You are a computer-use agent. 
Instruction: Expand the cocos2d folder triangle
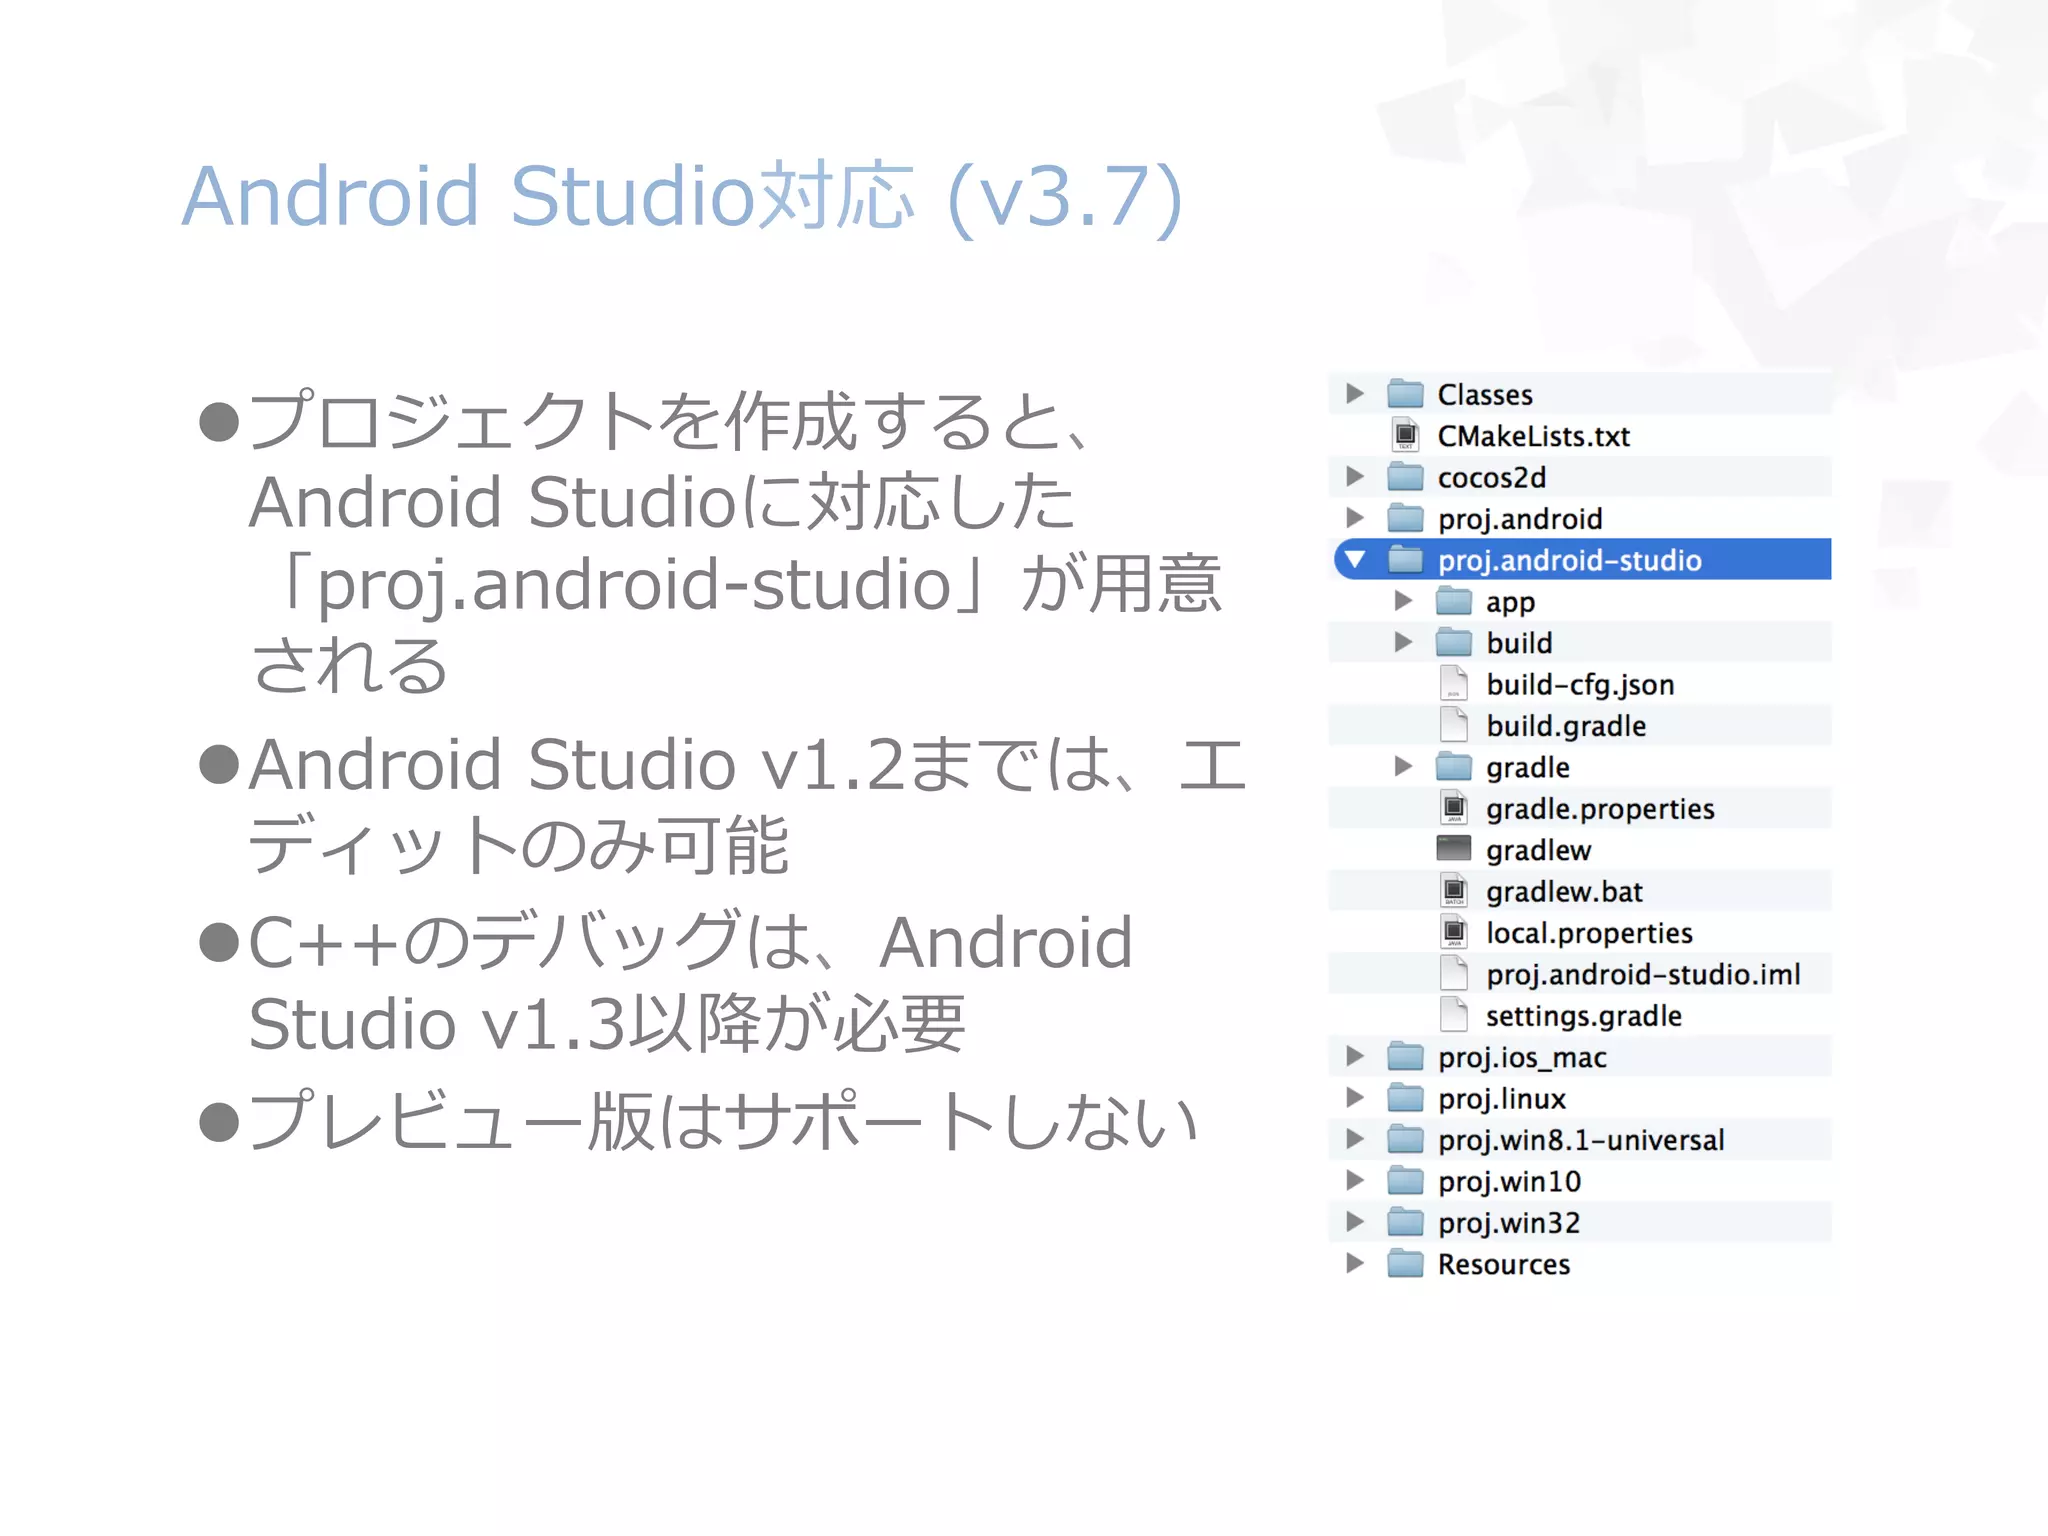1355,476
